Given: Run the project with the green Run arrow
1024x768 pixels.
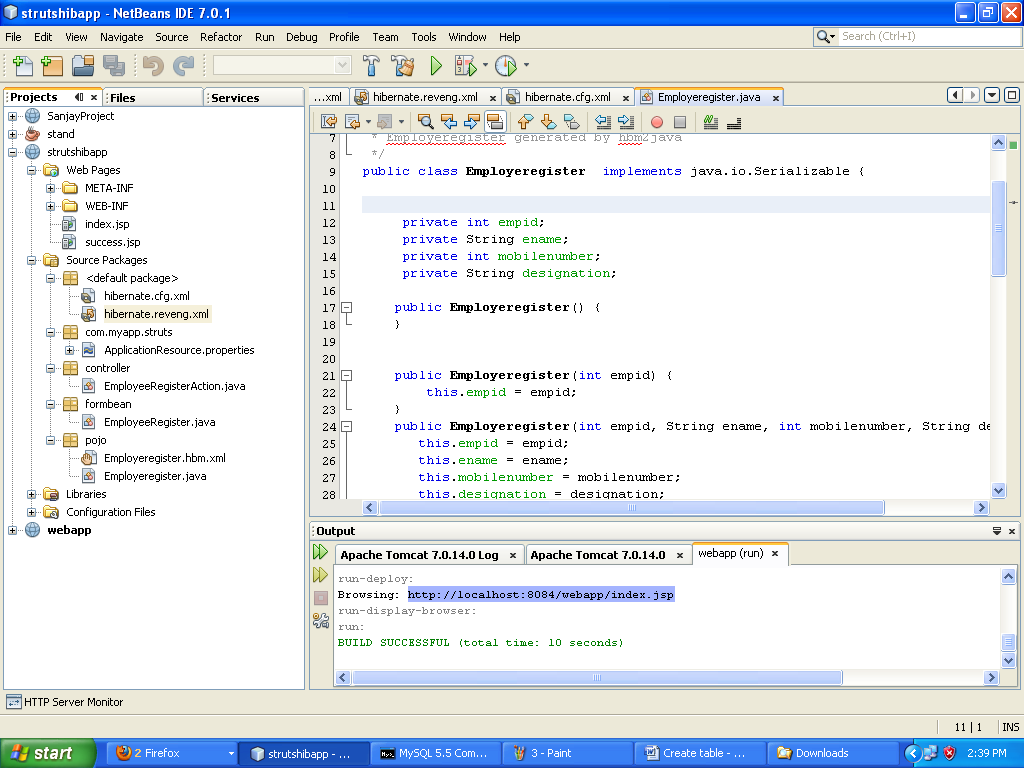Looking at the screenshot, I should [435, 65].
